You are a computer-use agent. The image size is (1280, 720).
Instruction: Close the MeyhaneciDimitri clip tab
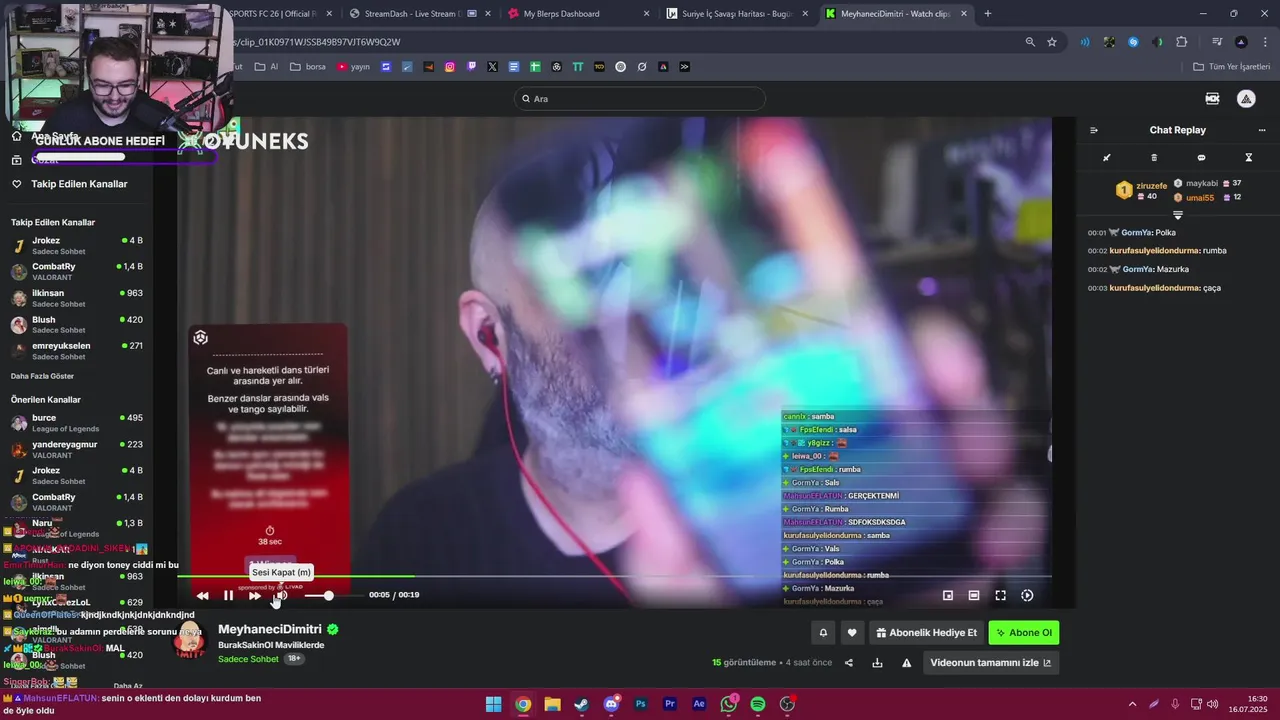(x=964, y=14)
